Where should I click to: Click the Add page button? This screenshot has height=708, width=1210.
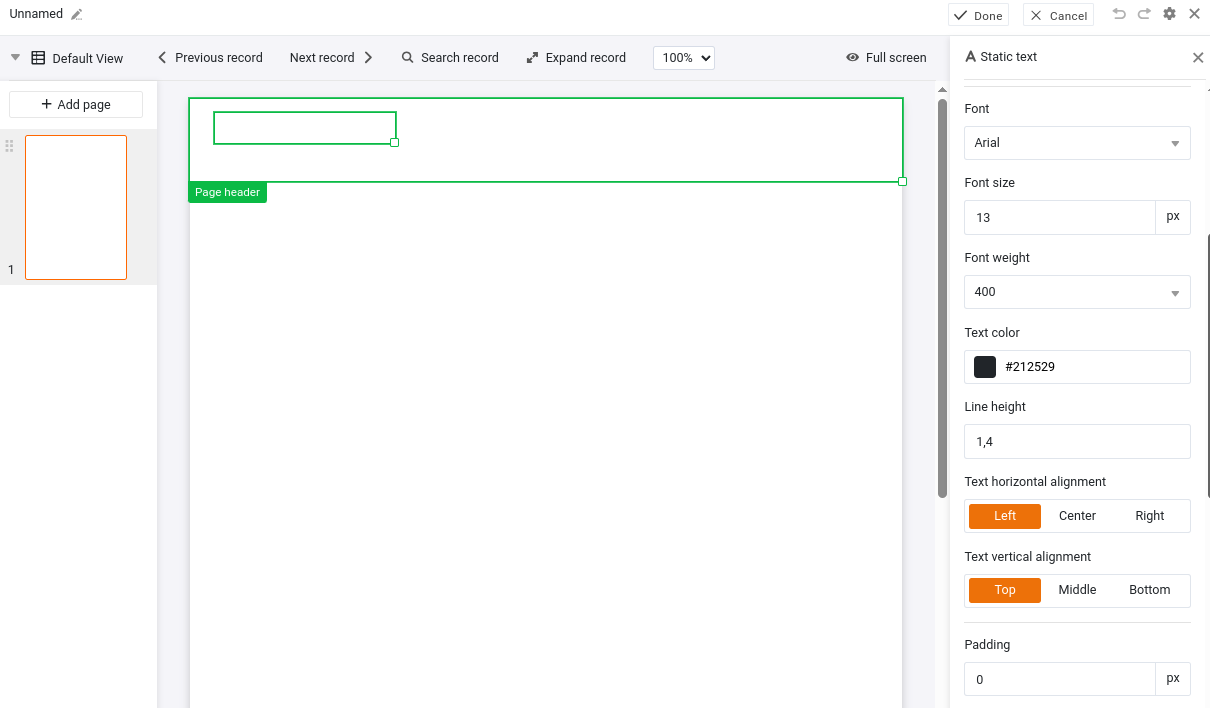tap(76, 105)
